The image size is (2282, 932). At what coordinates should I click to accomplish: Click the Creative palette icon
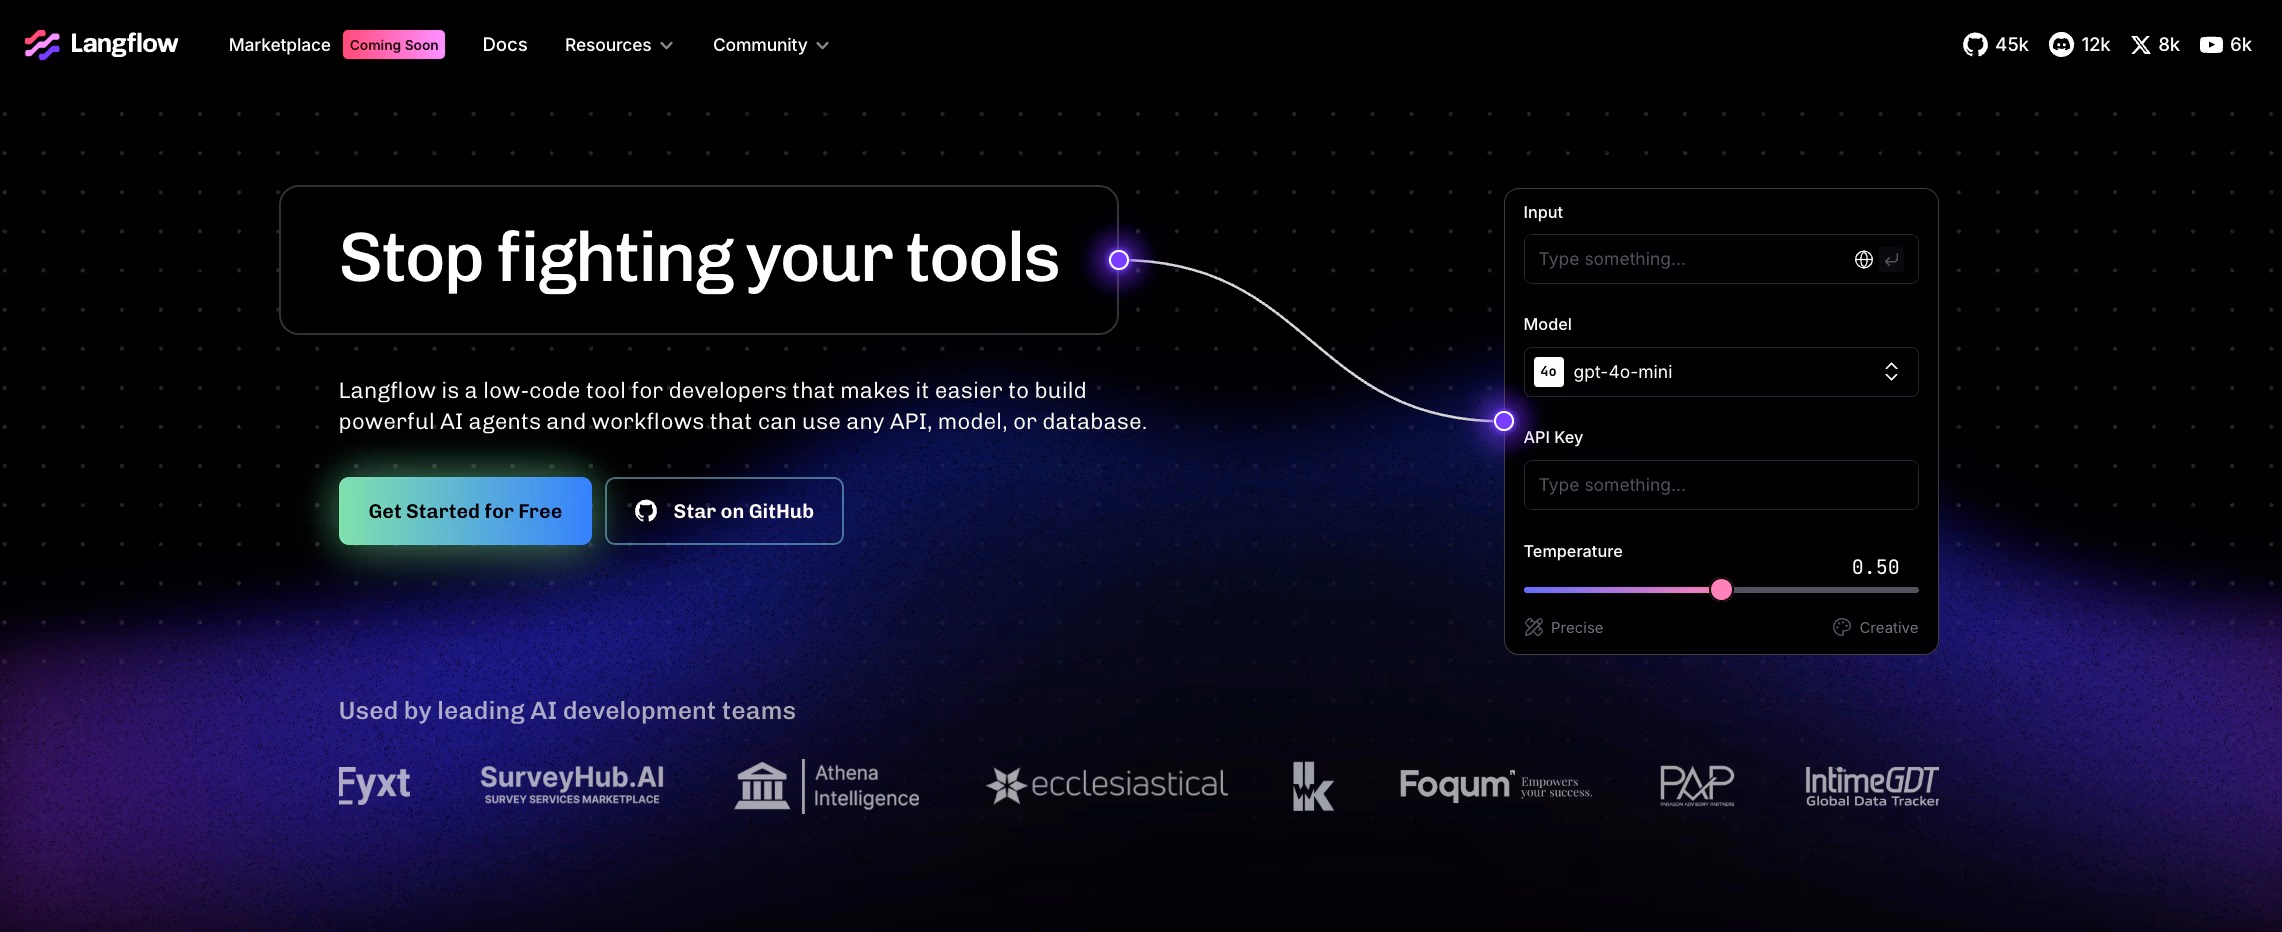1842,627
